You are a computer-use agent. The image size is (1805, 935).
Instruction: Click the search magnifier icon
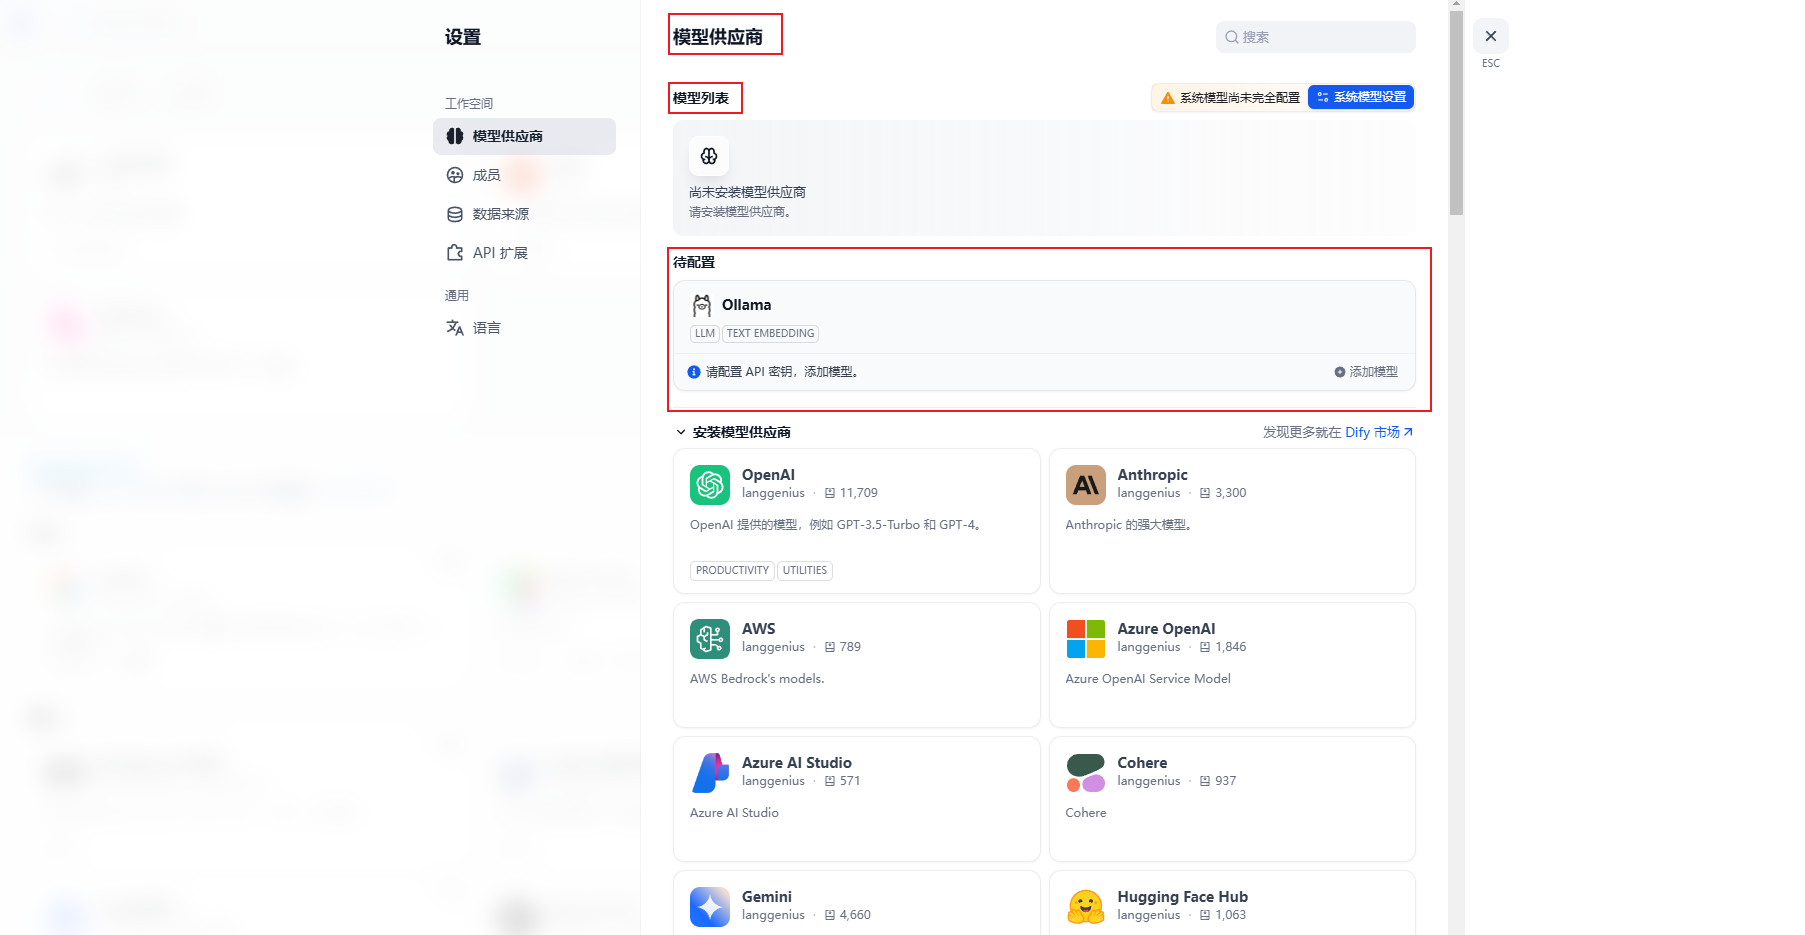coord(1232,37)
